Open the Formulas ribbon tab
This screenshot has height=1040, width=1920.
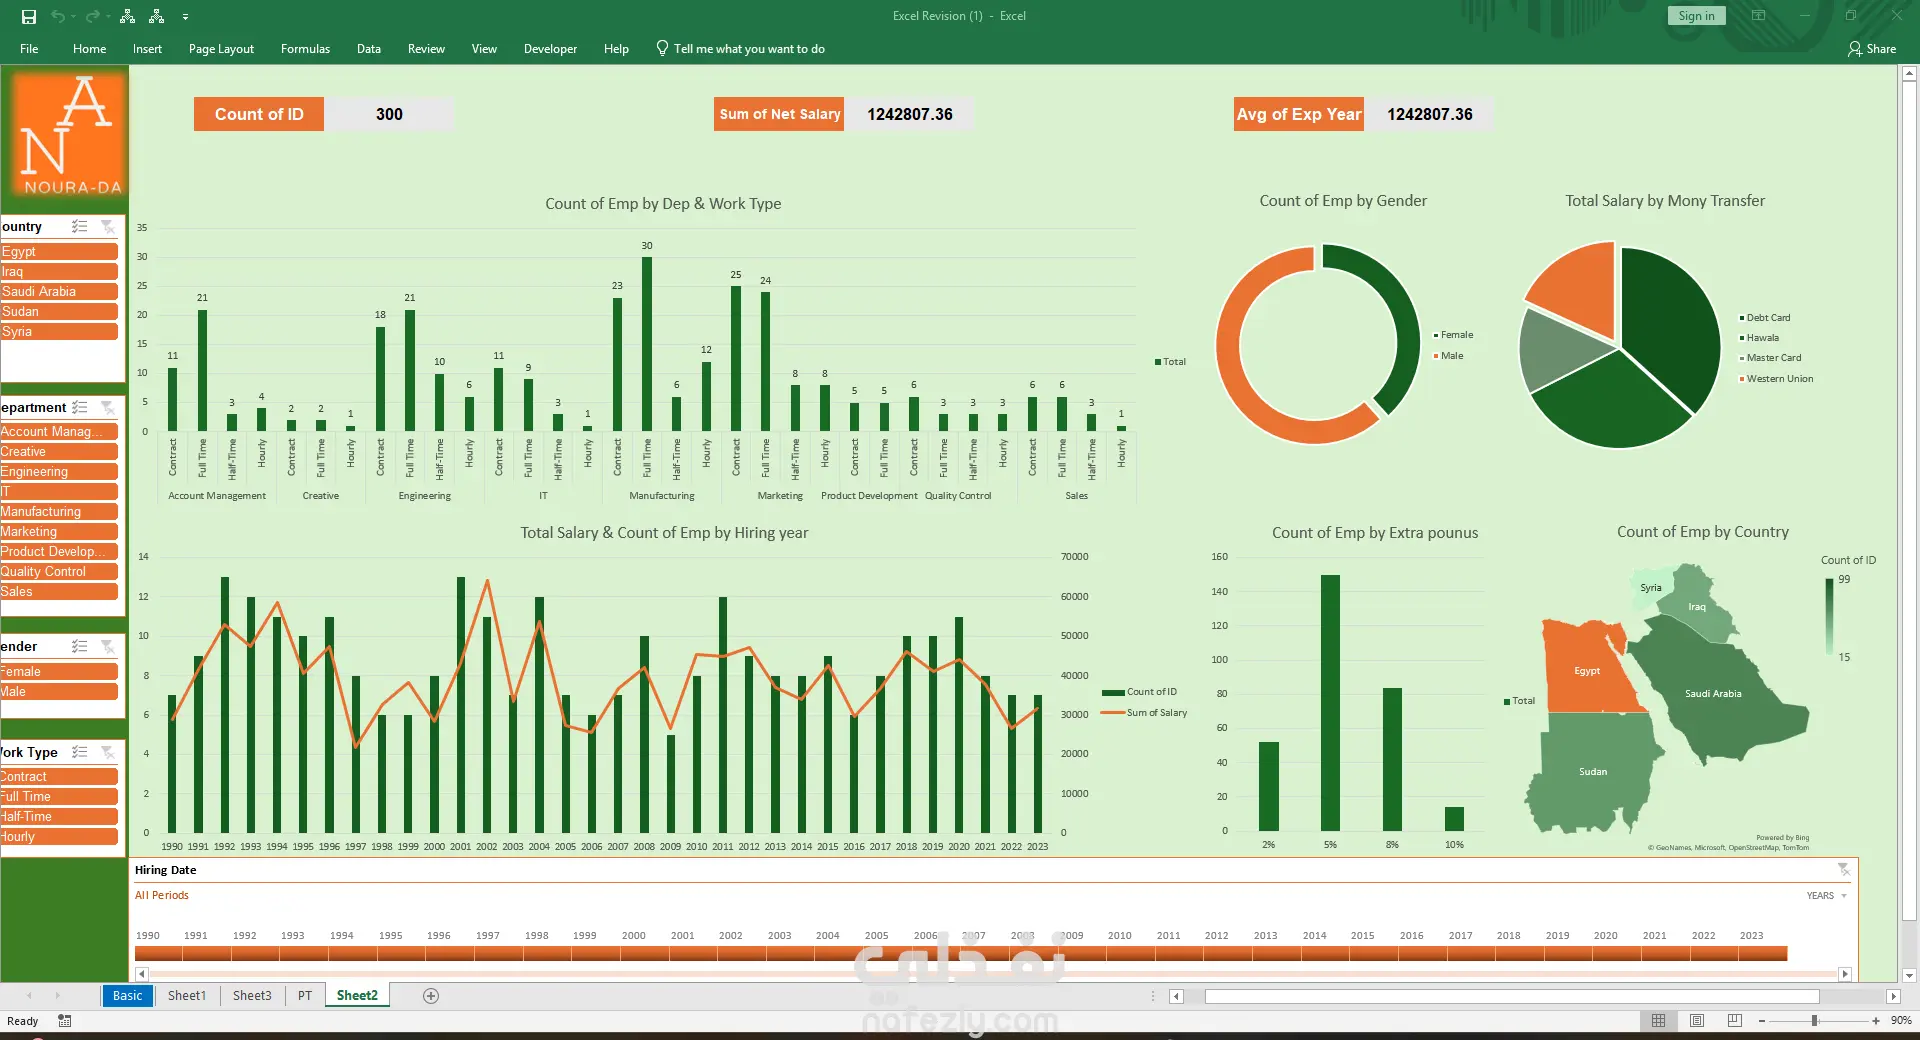[305, 49]
